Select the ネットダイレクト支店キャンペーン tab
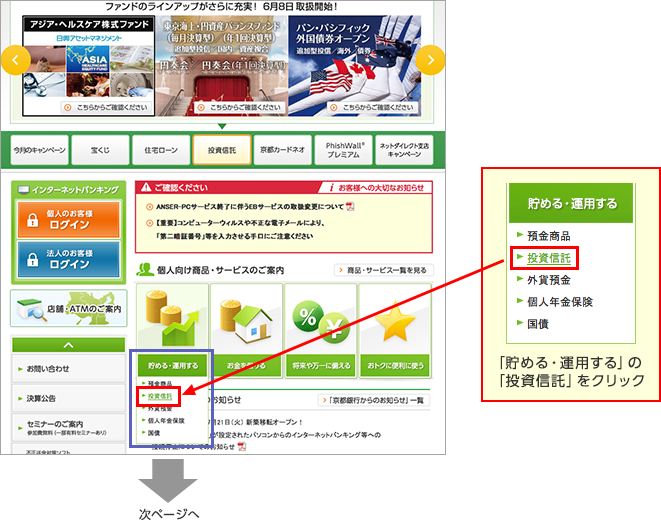 click(x=404, y=150)
